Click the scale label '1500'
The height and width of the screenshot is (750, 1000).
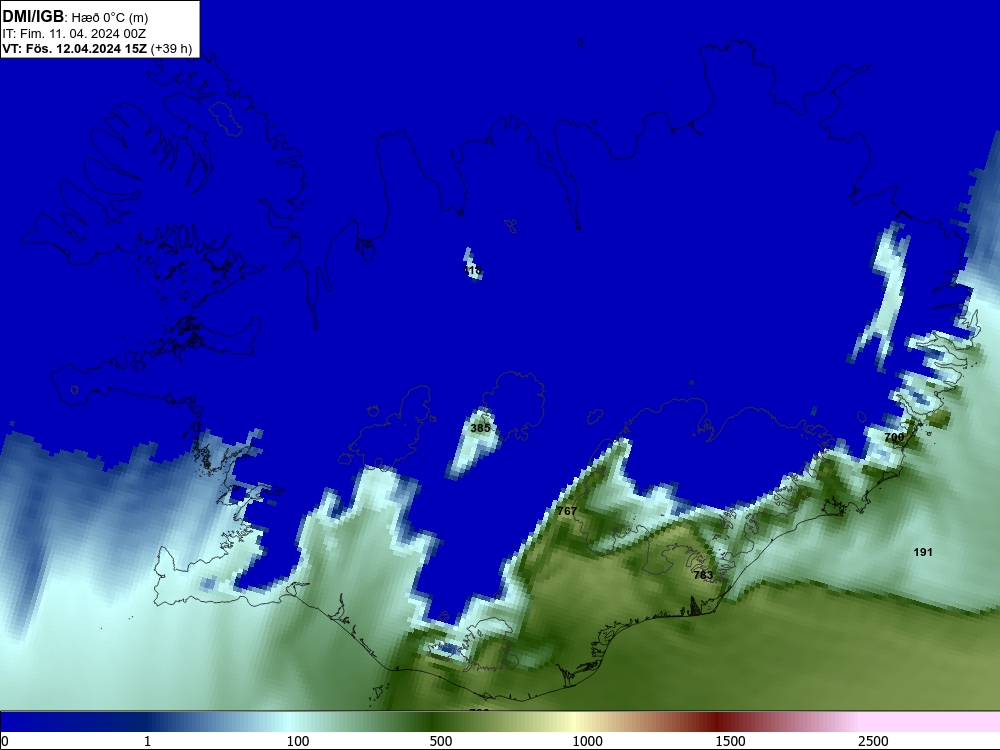tap(730, 741)
